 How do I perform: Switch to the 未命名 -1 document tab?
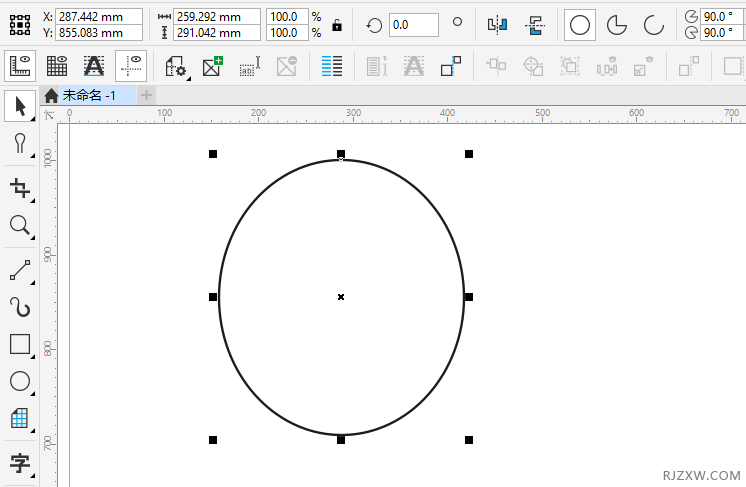point(88,95)
